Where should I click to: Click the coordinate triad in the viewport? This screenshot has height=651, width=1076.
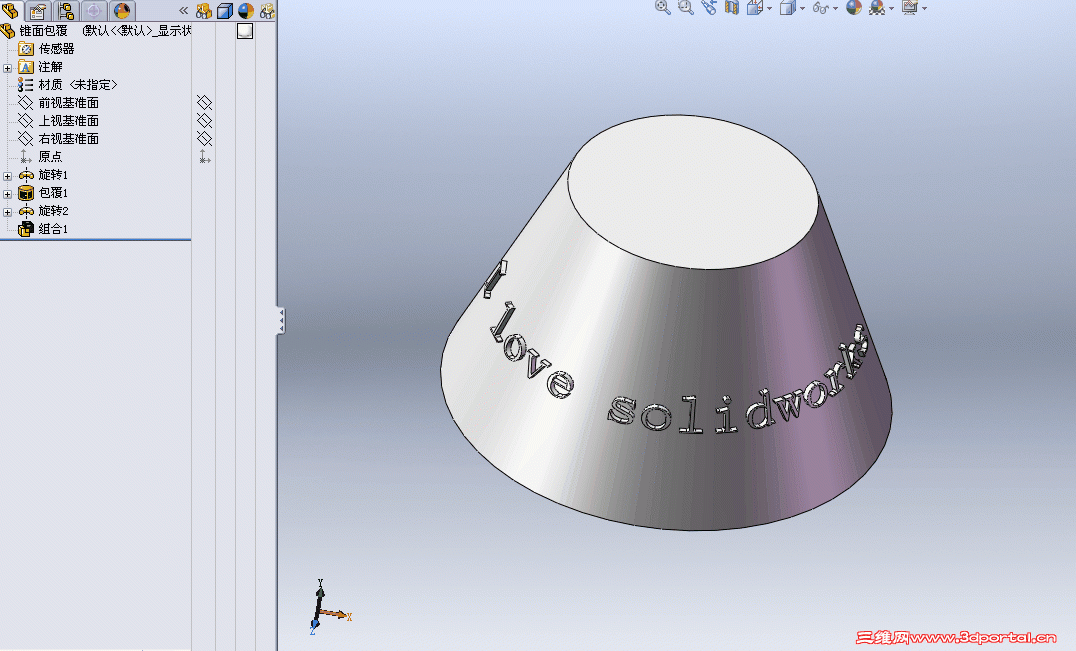coord(329,607)
